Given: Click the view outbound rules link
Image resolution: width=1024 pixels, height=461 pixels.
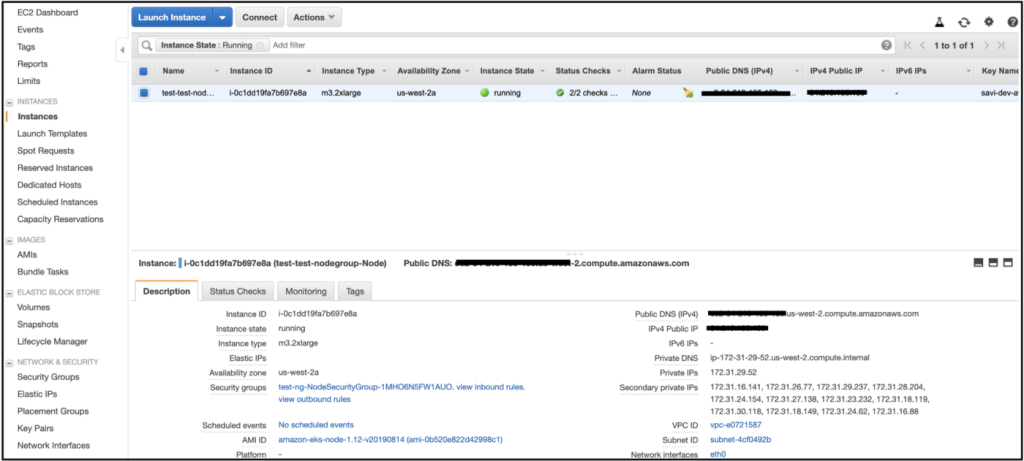Looking at the screenshot, I should (x=314, y=399).
